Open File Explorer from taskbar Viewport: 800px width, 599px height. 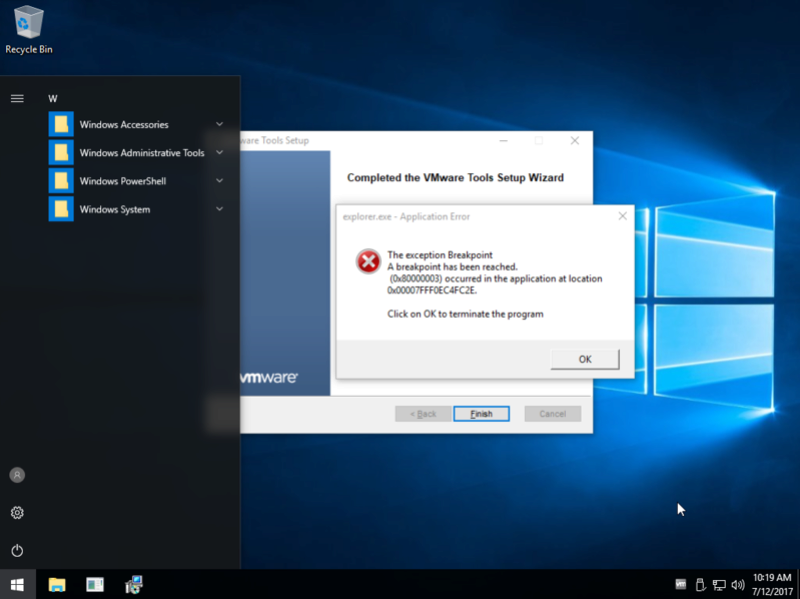[57, 585]
